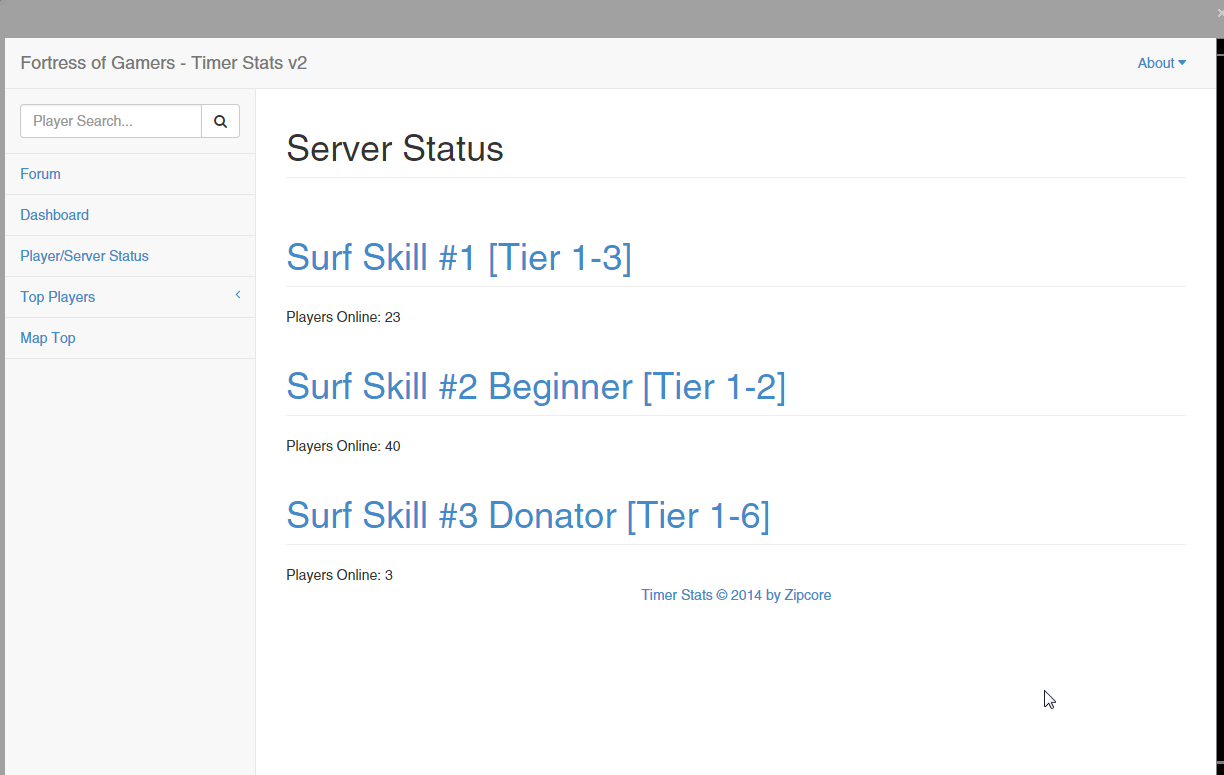Open the About dropdown menu

pos(1156,63)
